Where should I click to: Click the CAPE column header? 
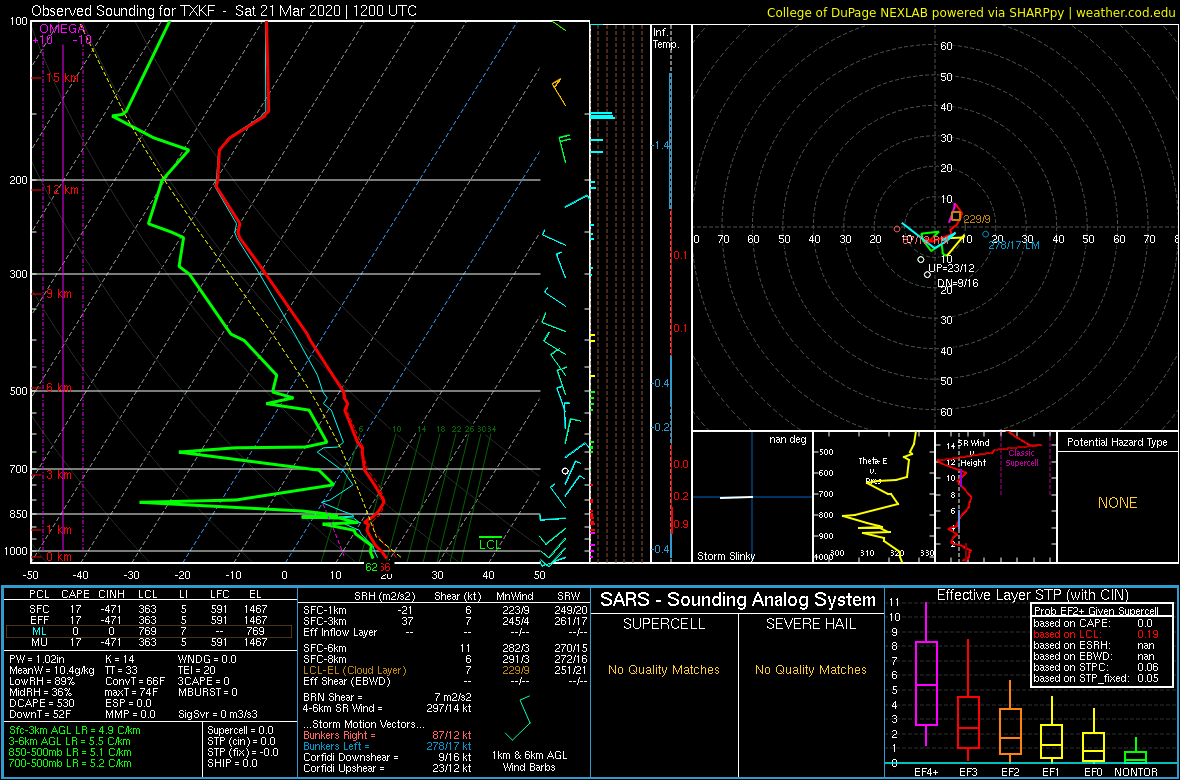(x=75, y=596)
